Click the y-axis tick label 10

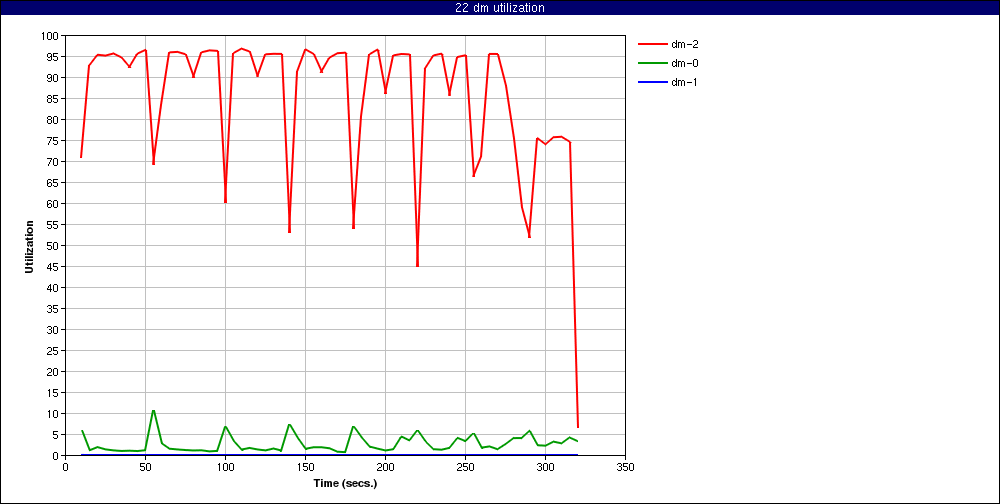click(54, 414)
